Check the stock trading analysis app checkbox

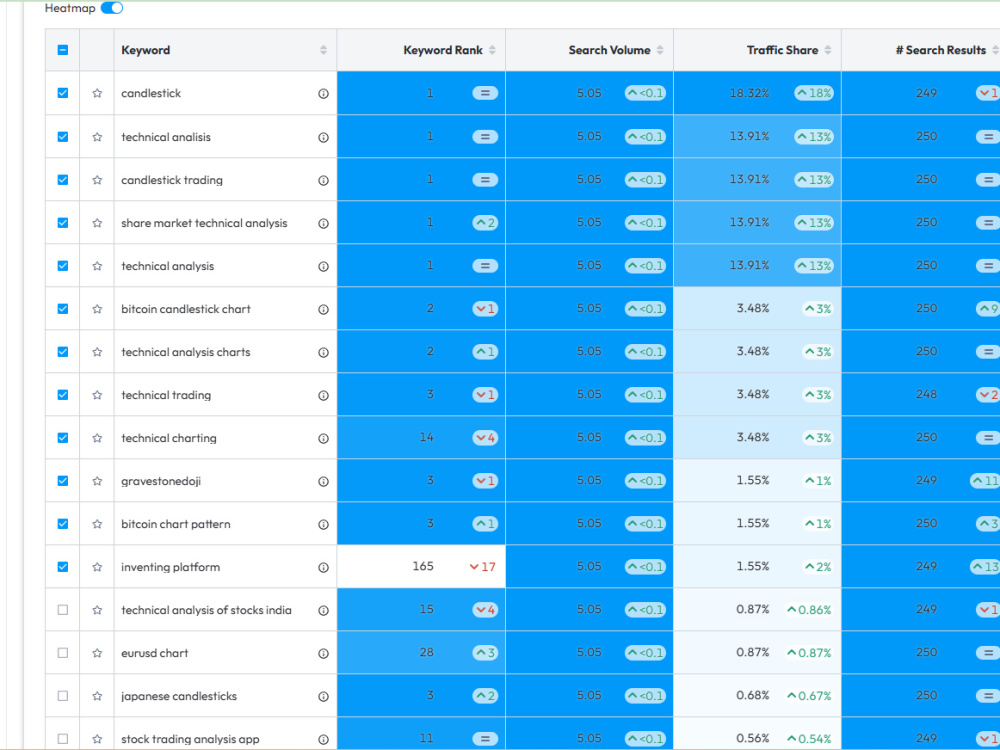point(62,739)
